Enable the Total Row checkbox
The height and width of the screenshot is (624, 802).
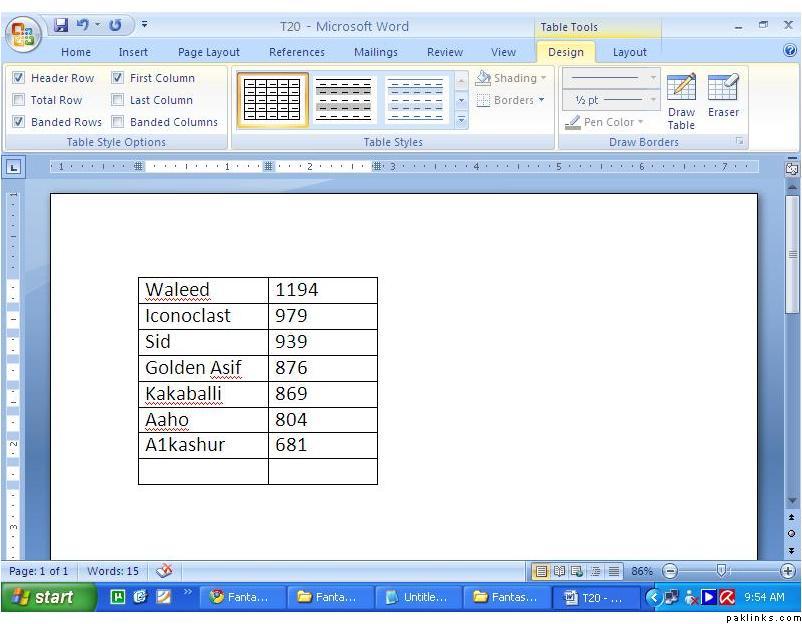[19, 100]
